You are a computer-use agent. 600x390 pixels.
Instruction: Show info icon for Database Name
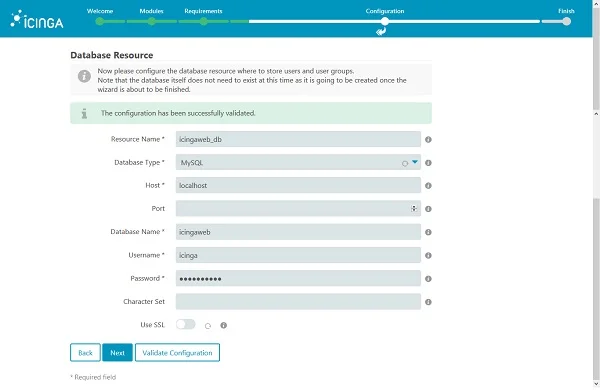point(428,232)
